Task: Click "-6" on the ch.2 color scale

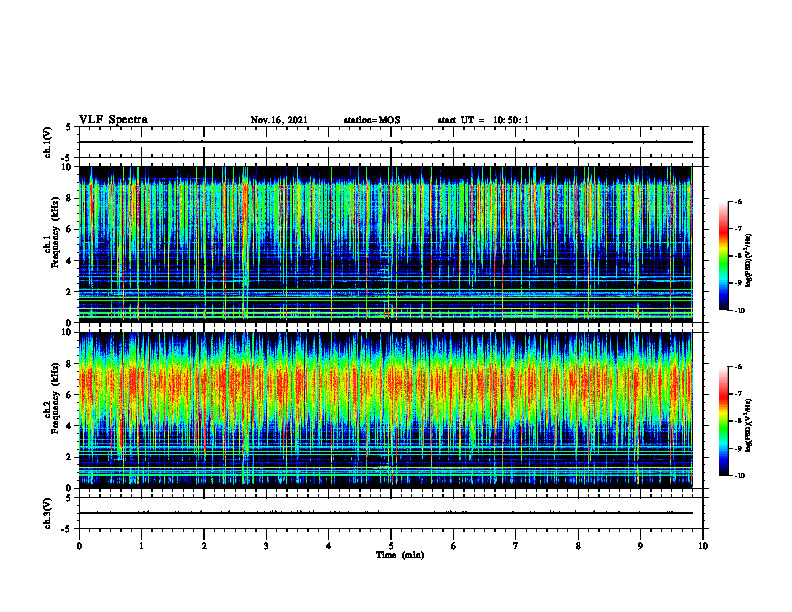Action: coord(738,367)
